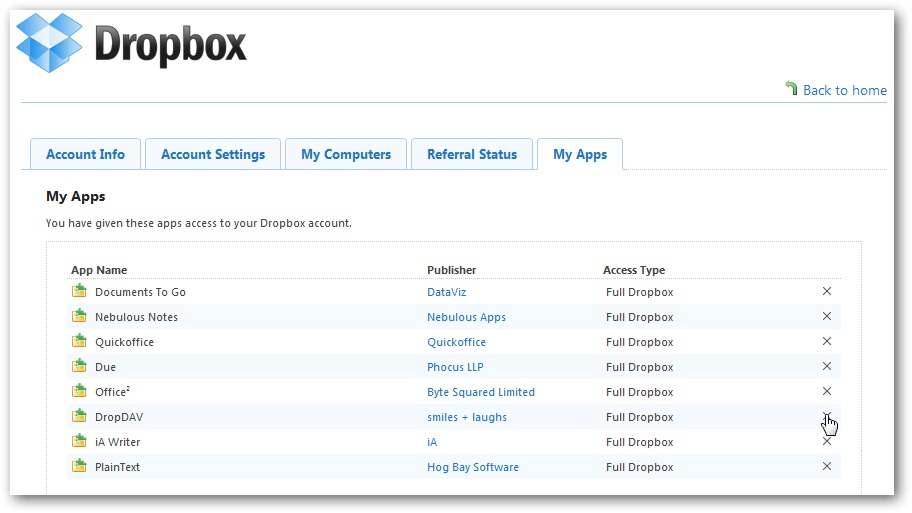Click the app icon beside Documents To Go
The height and width of the screenshot is (513, 912).
click(79, 291)
